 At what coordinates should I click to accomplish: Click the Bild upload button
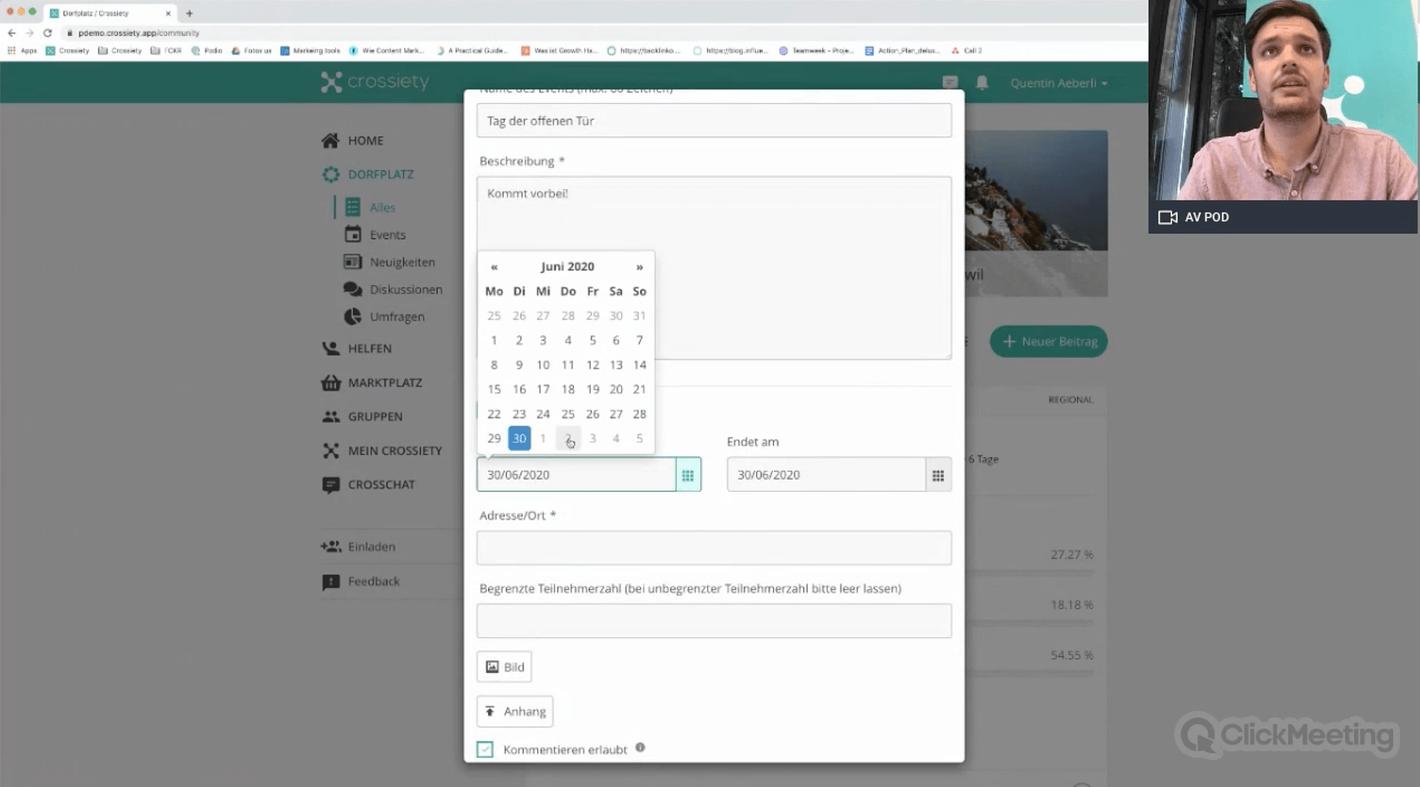tap(504, 667)
